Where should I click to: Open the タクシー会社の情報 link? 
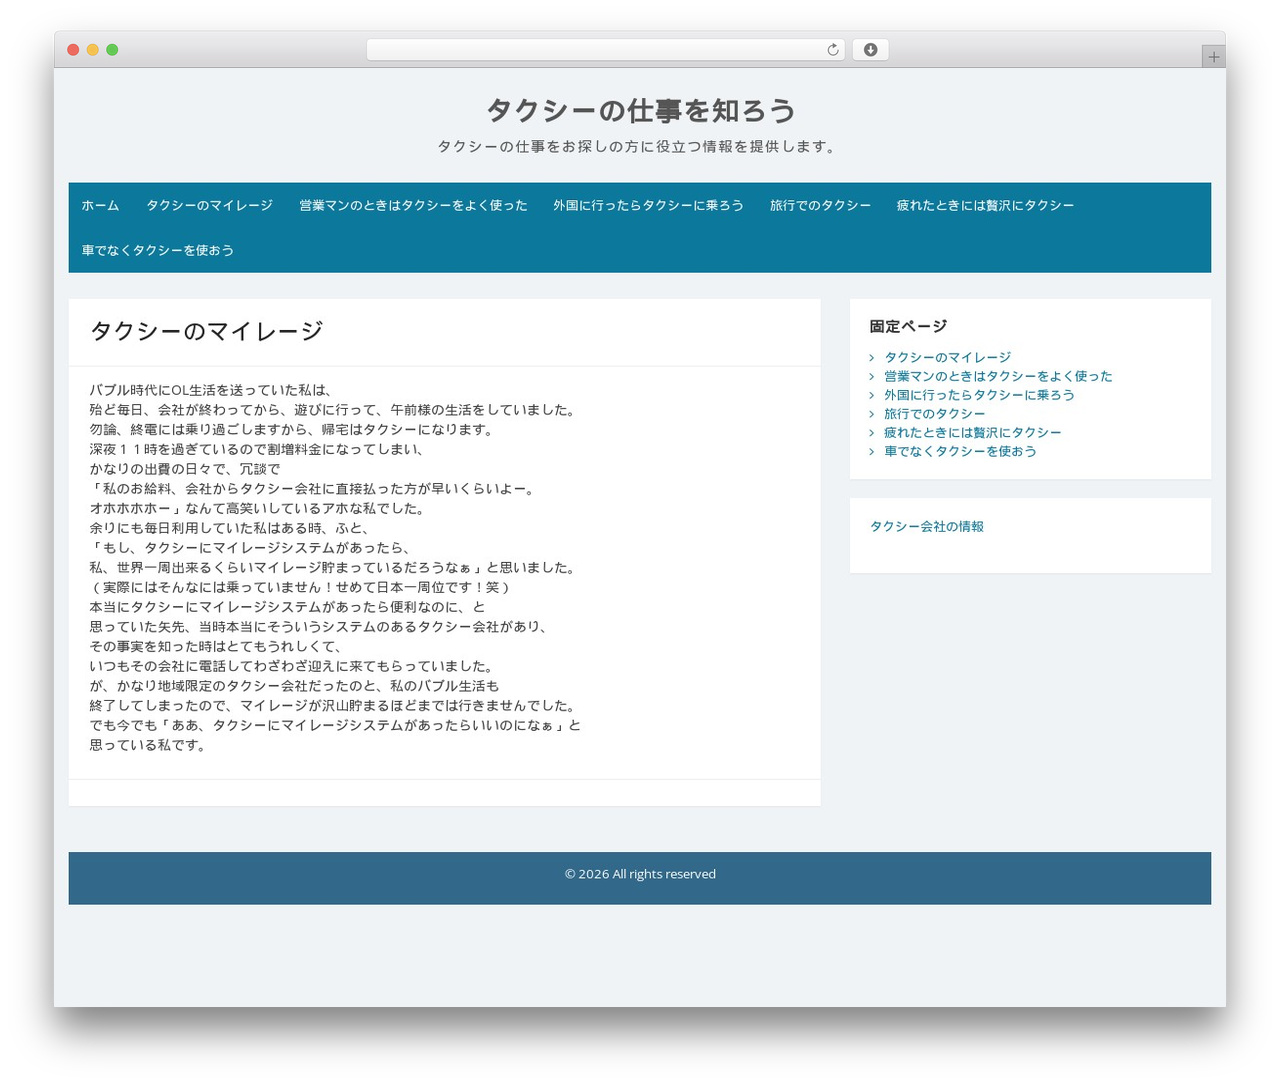tap(926, 526)
